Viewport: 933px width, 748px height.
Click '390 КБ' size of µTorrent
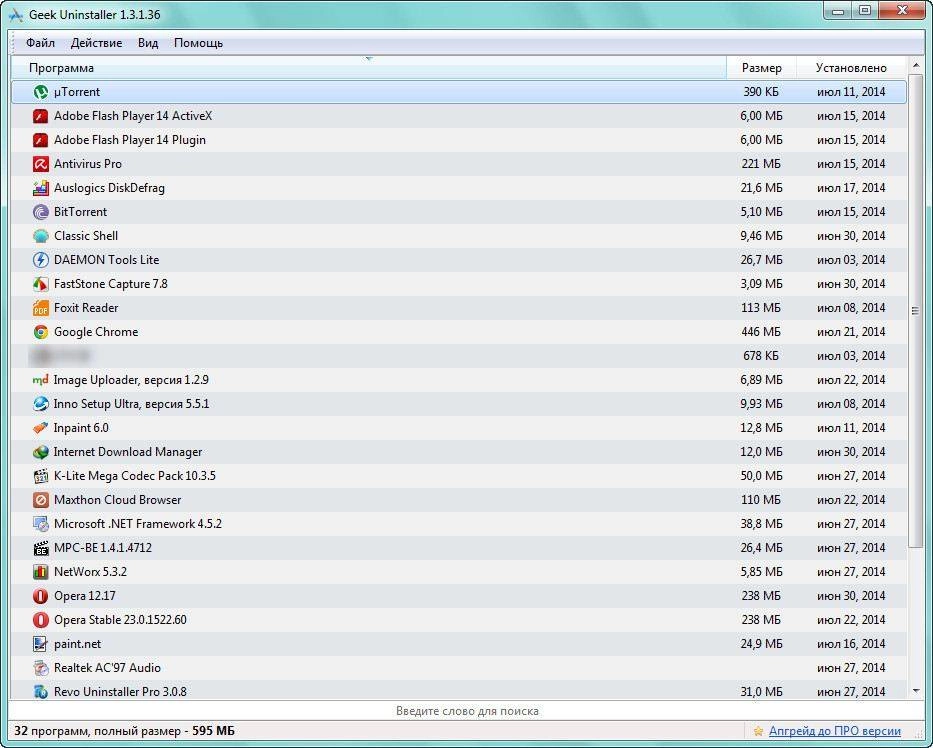click(761, 92)
